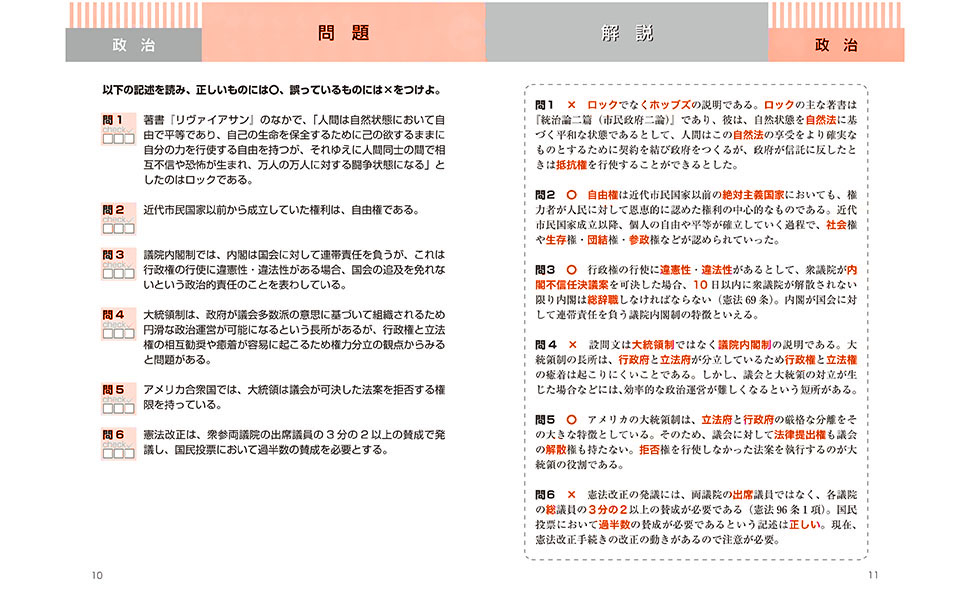Click the red word 総議員 in 解説 問6
Image resolution: width=970 pixels, height=600 pixels.
click(x=561, y=510)
